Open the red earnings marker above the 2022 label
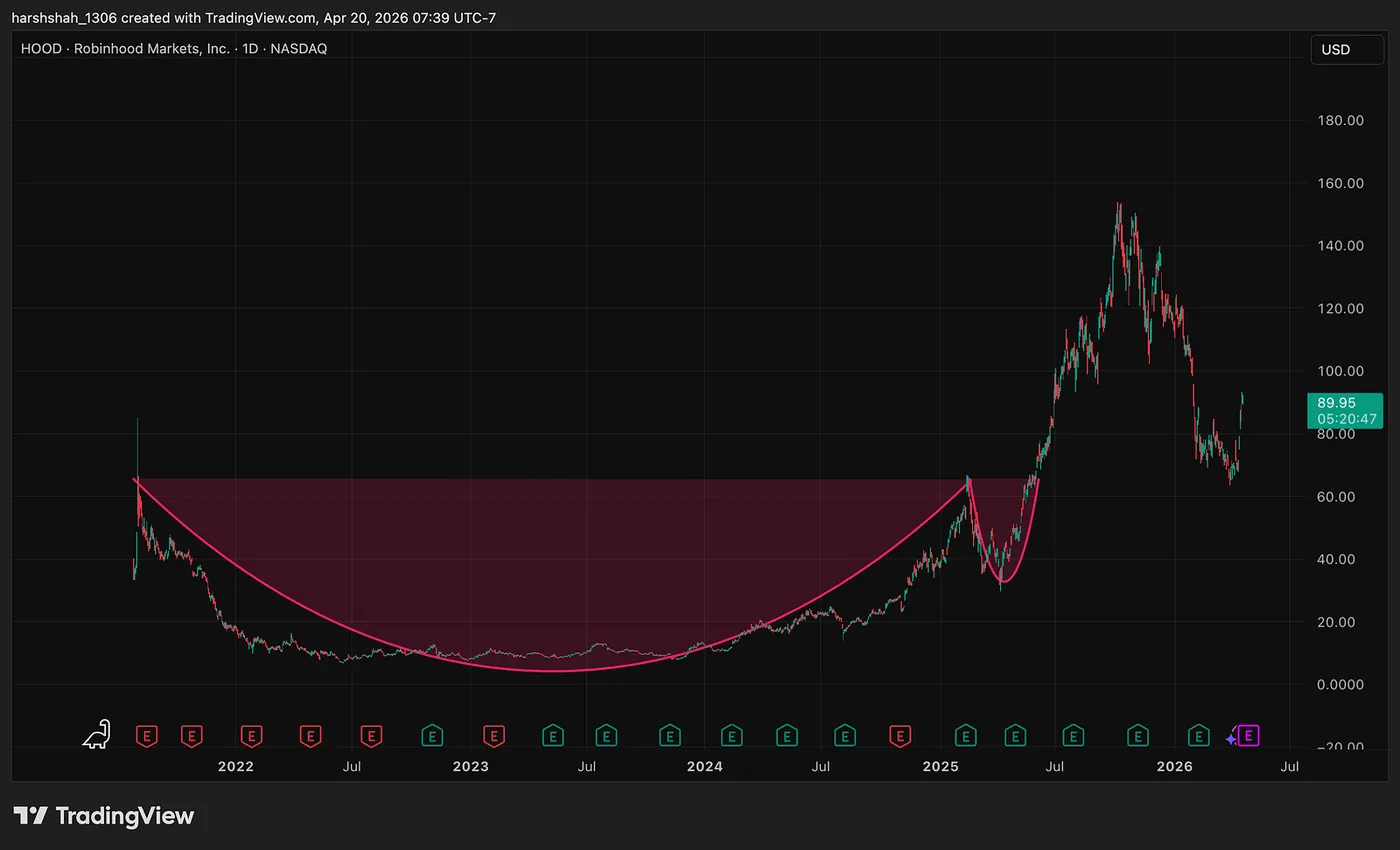This screenshot has height=850, width=1400. tap(252, 737)
